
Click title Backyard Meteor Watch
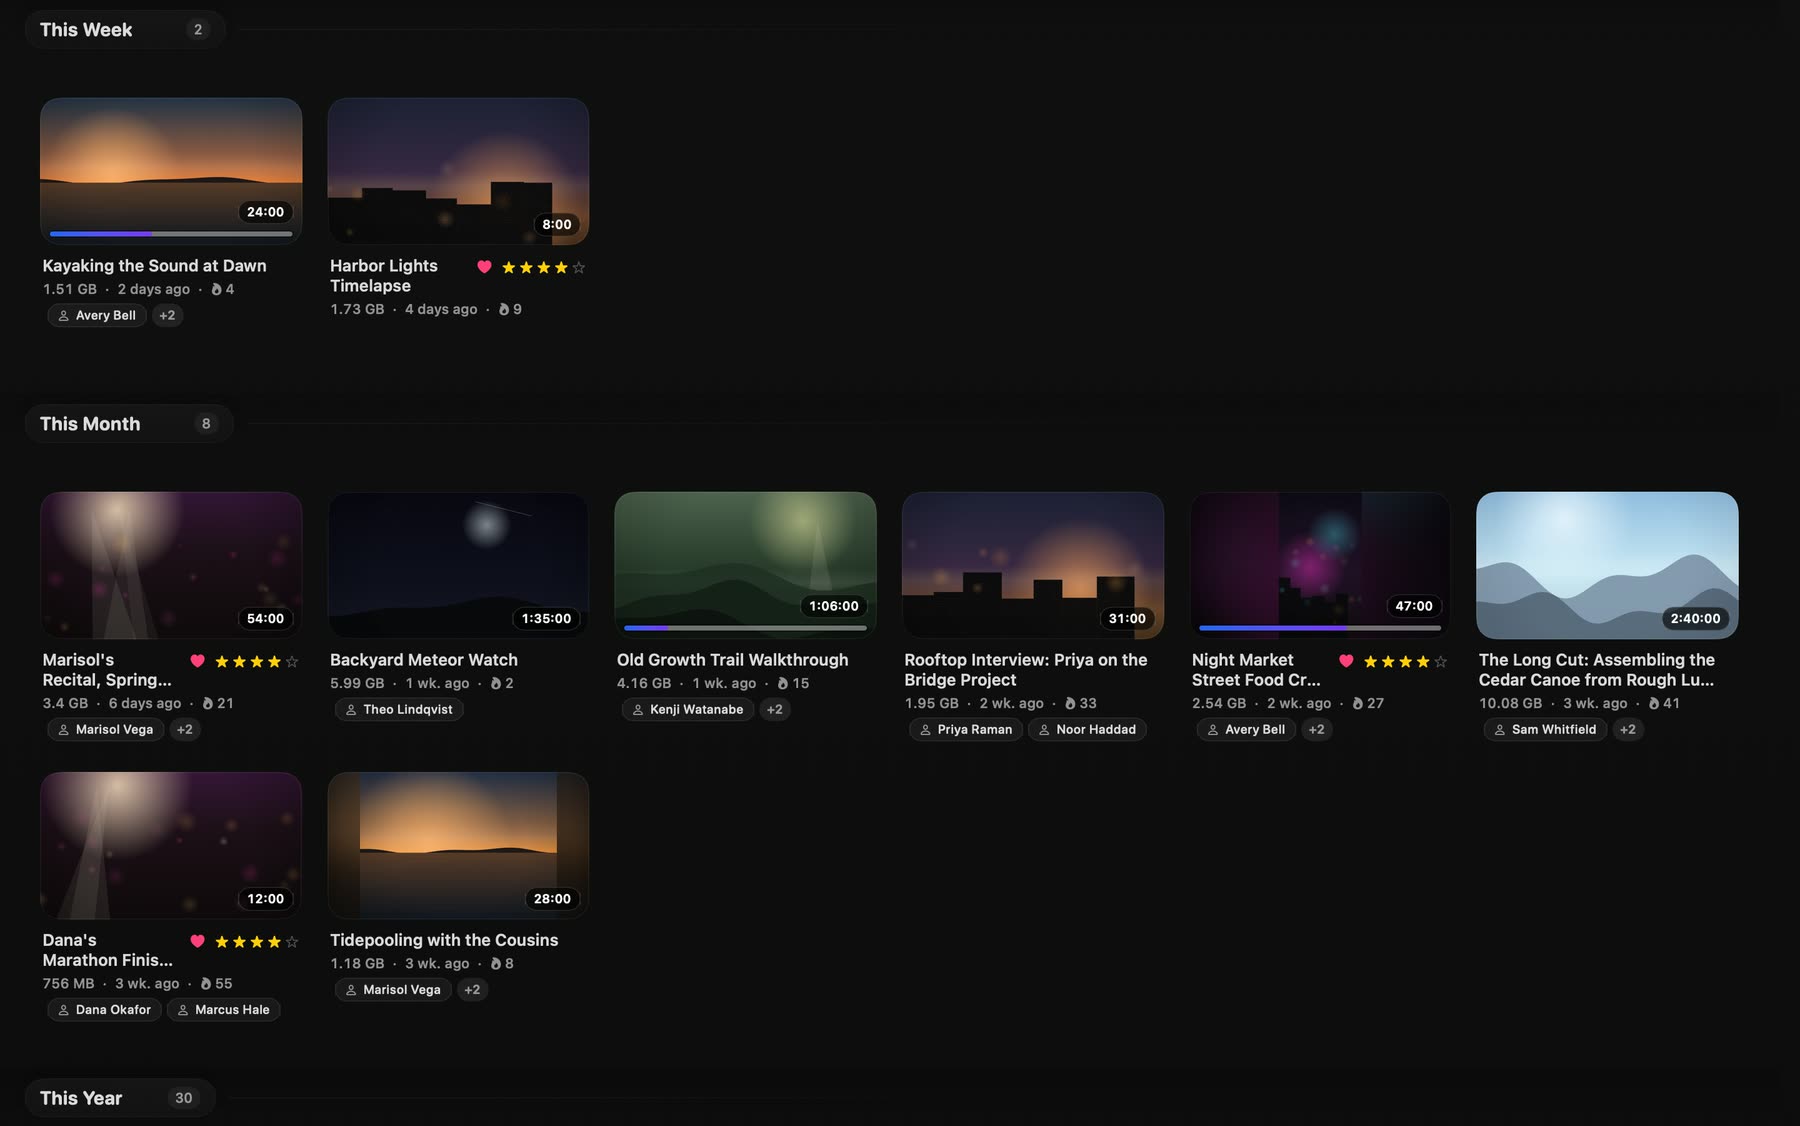pyautogui.click(x=424, y=660)
